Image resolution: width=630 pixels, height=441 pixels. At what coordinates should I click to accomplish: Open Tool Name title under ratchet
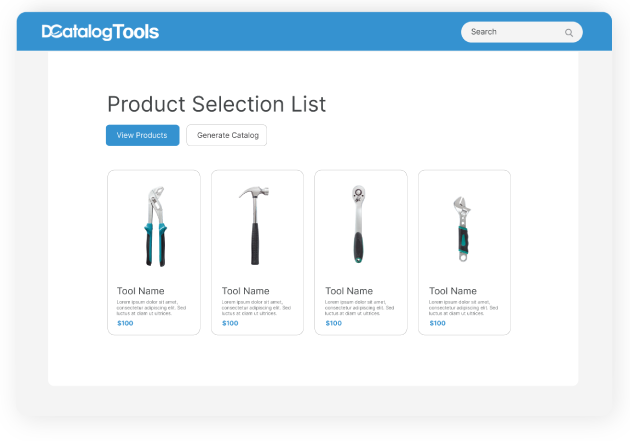click(x=349, y=291)
